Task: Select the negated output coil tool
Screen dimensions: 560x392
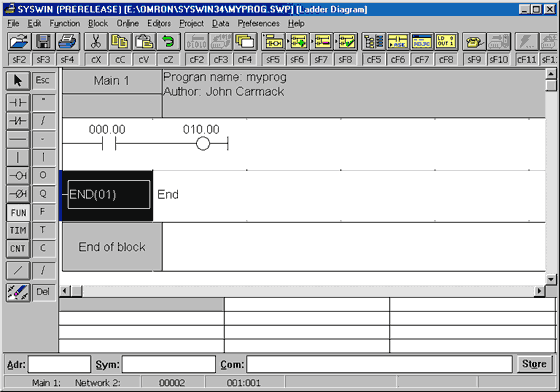Action: 18,194
